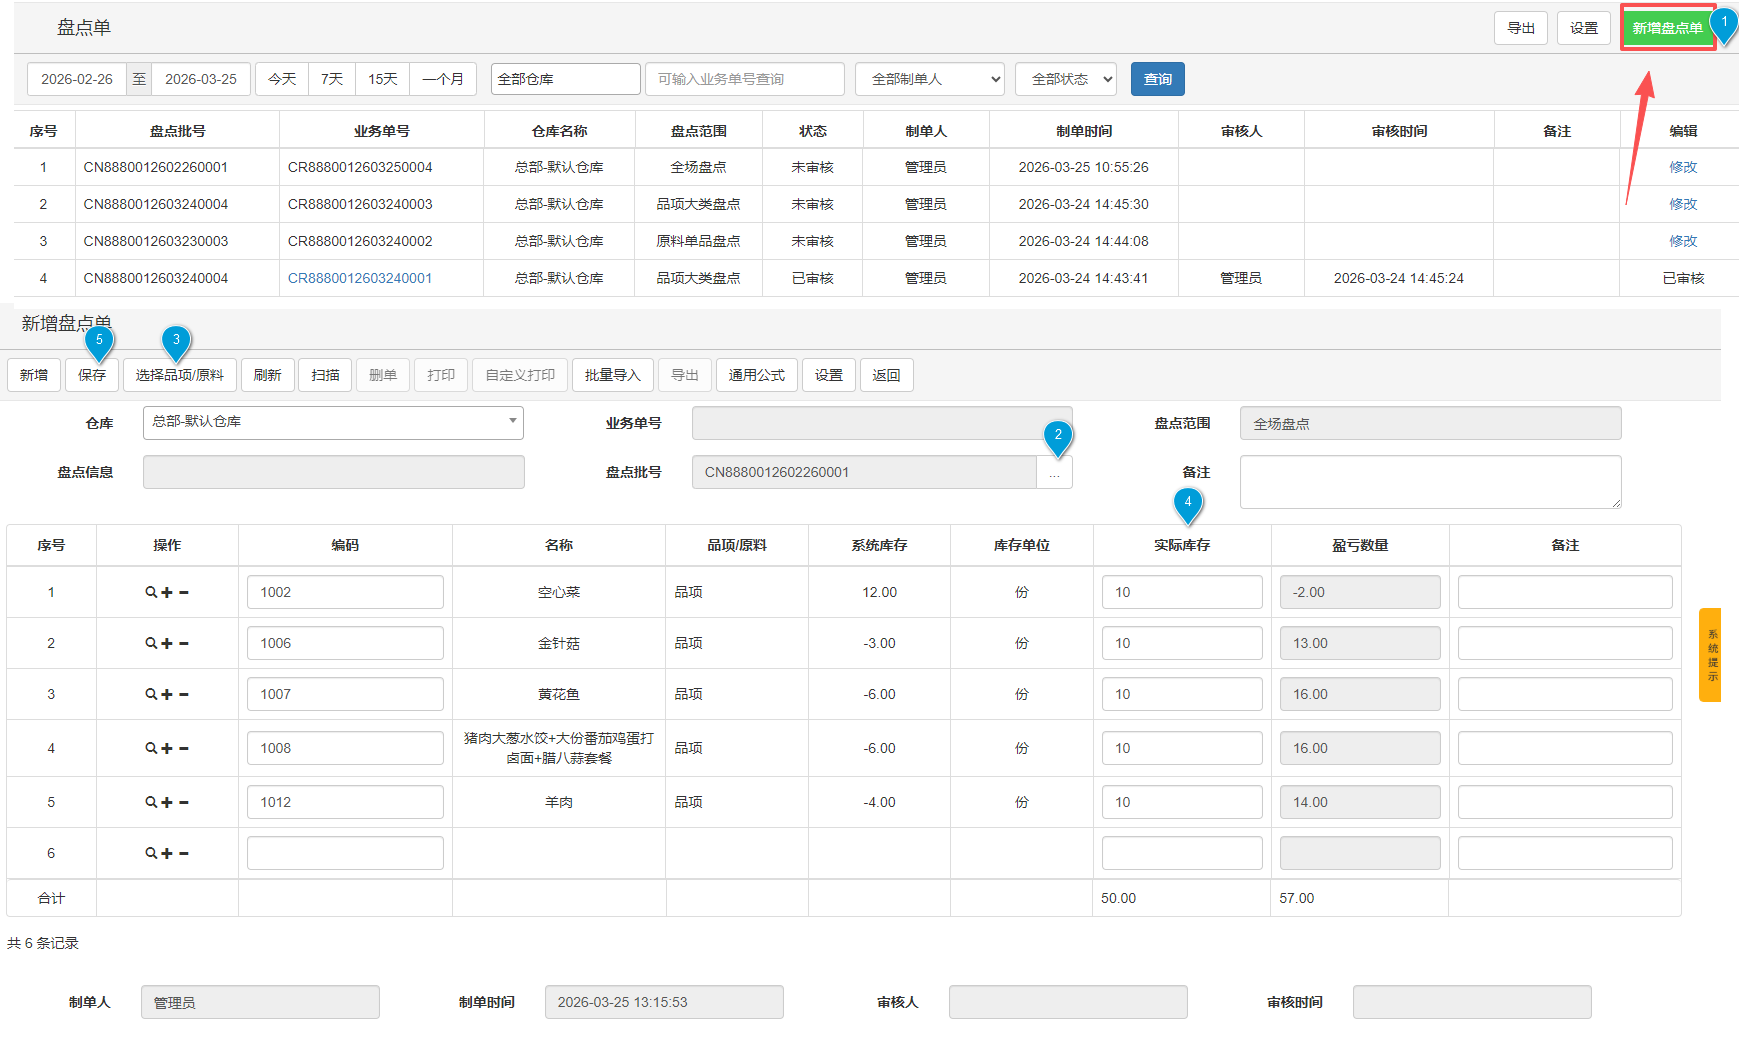Screen dimensions: 1739x1055
Task: Click the green 新增盘点单 button
Action: click(1666, 28)
